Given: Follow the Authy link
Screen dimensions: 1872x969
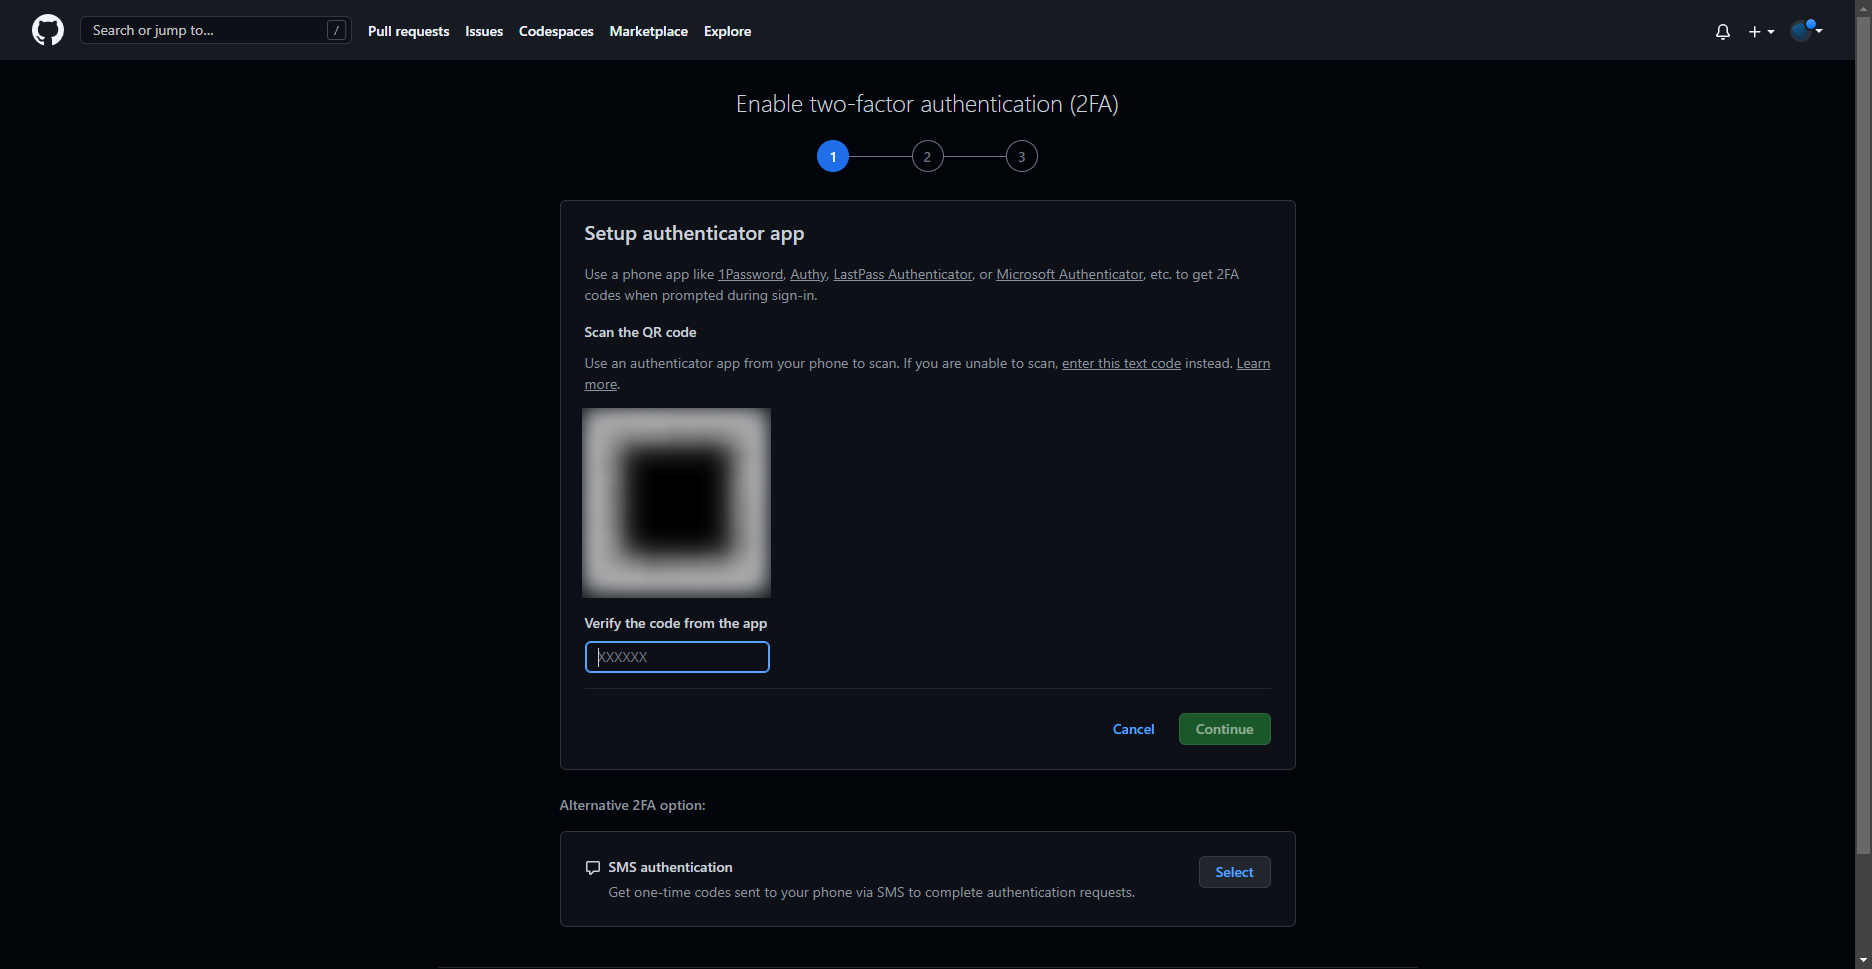Looking at the screenshot, I should (x=808, y=274).
